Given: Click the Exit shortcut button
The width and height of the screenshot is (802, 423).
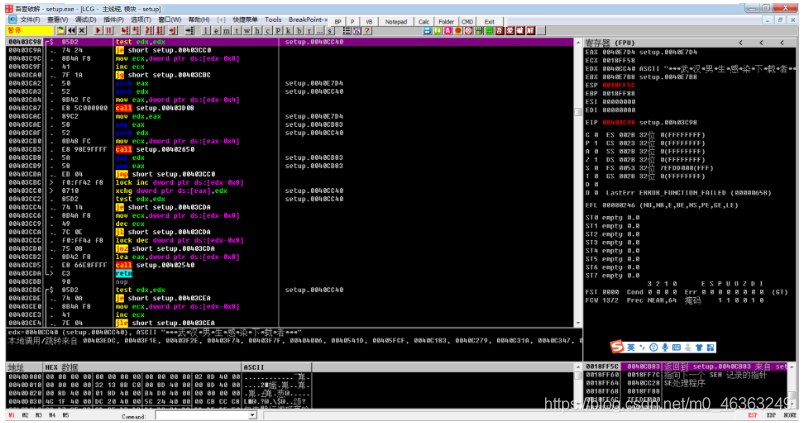Looking at the screenshot, I should 489,21.
